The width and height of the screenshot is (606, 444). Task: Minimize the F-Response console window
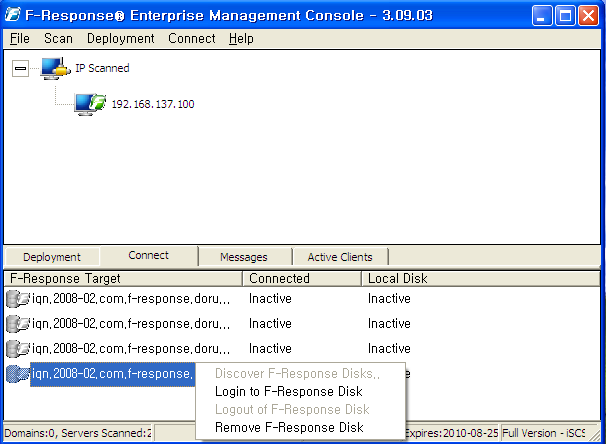pyautogui.click(x=542, y=16)
